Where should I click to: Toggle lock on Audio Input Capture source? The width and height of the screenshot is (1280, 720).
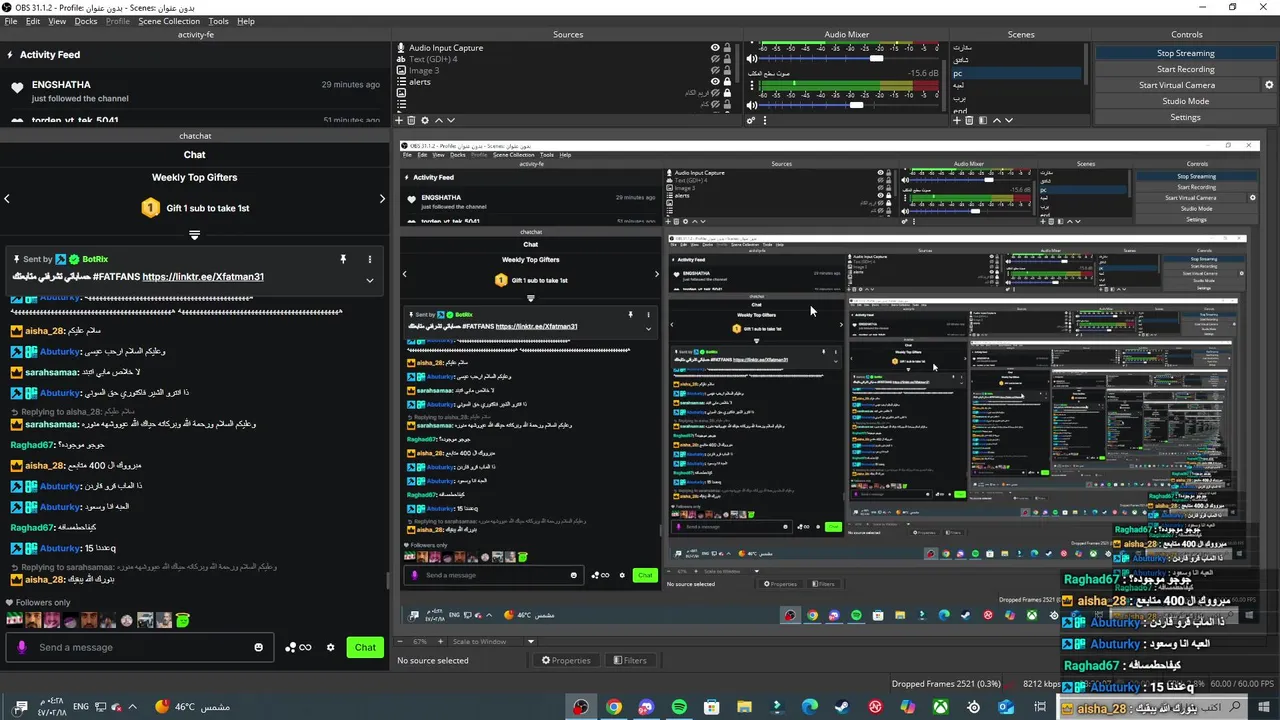coord(727,48)
